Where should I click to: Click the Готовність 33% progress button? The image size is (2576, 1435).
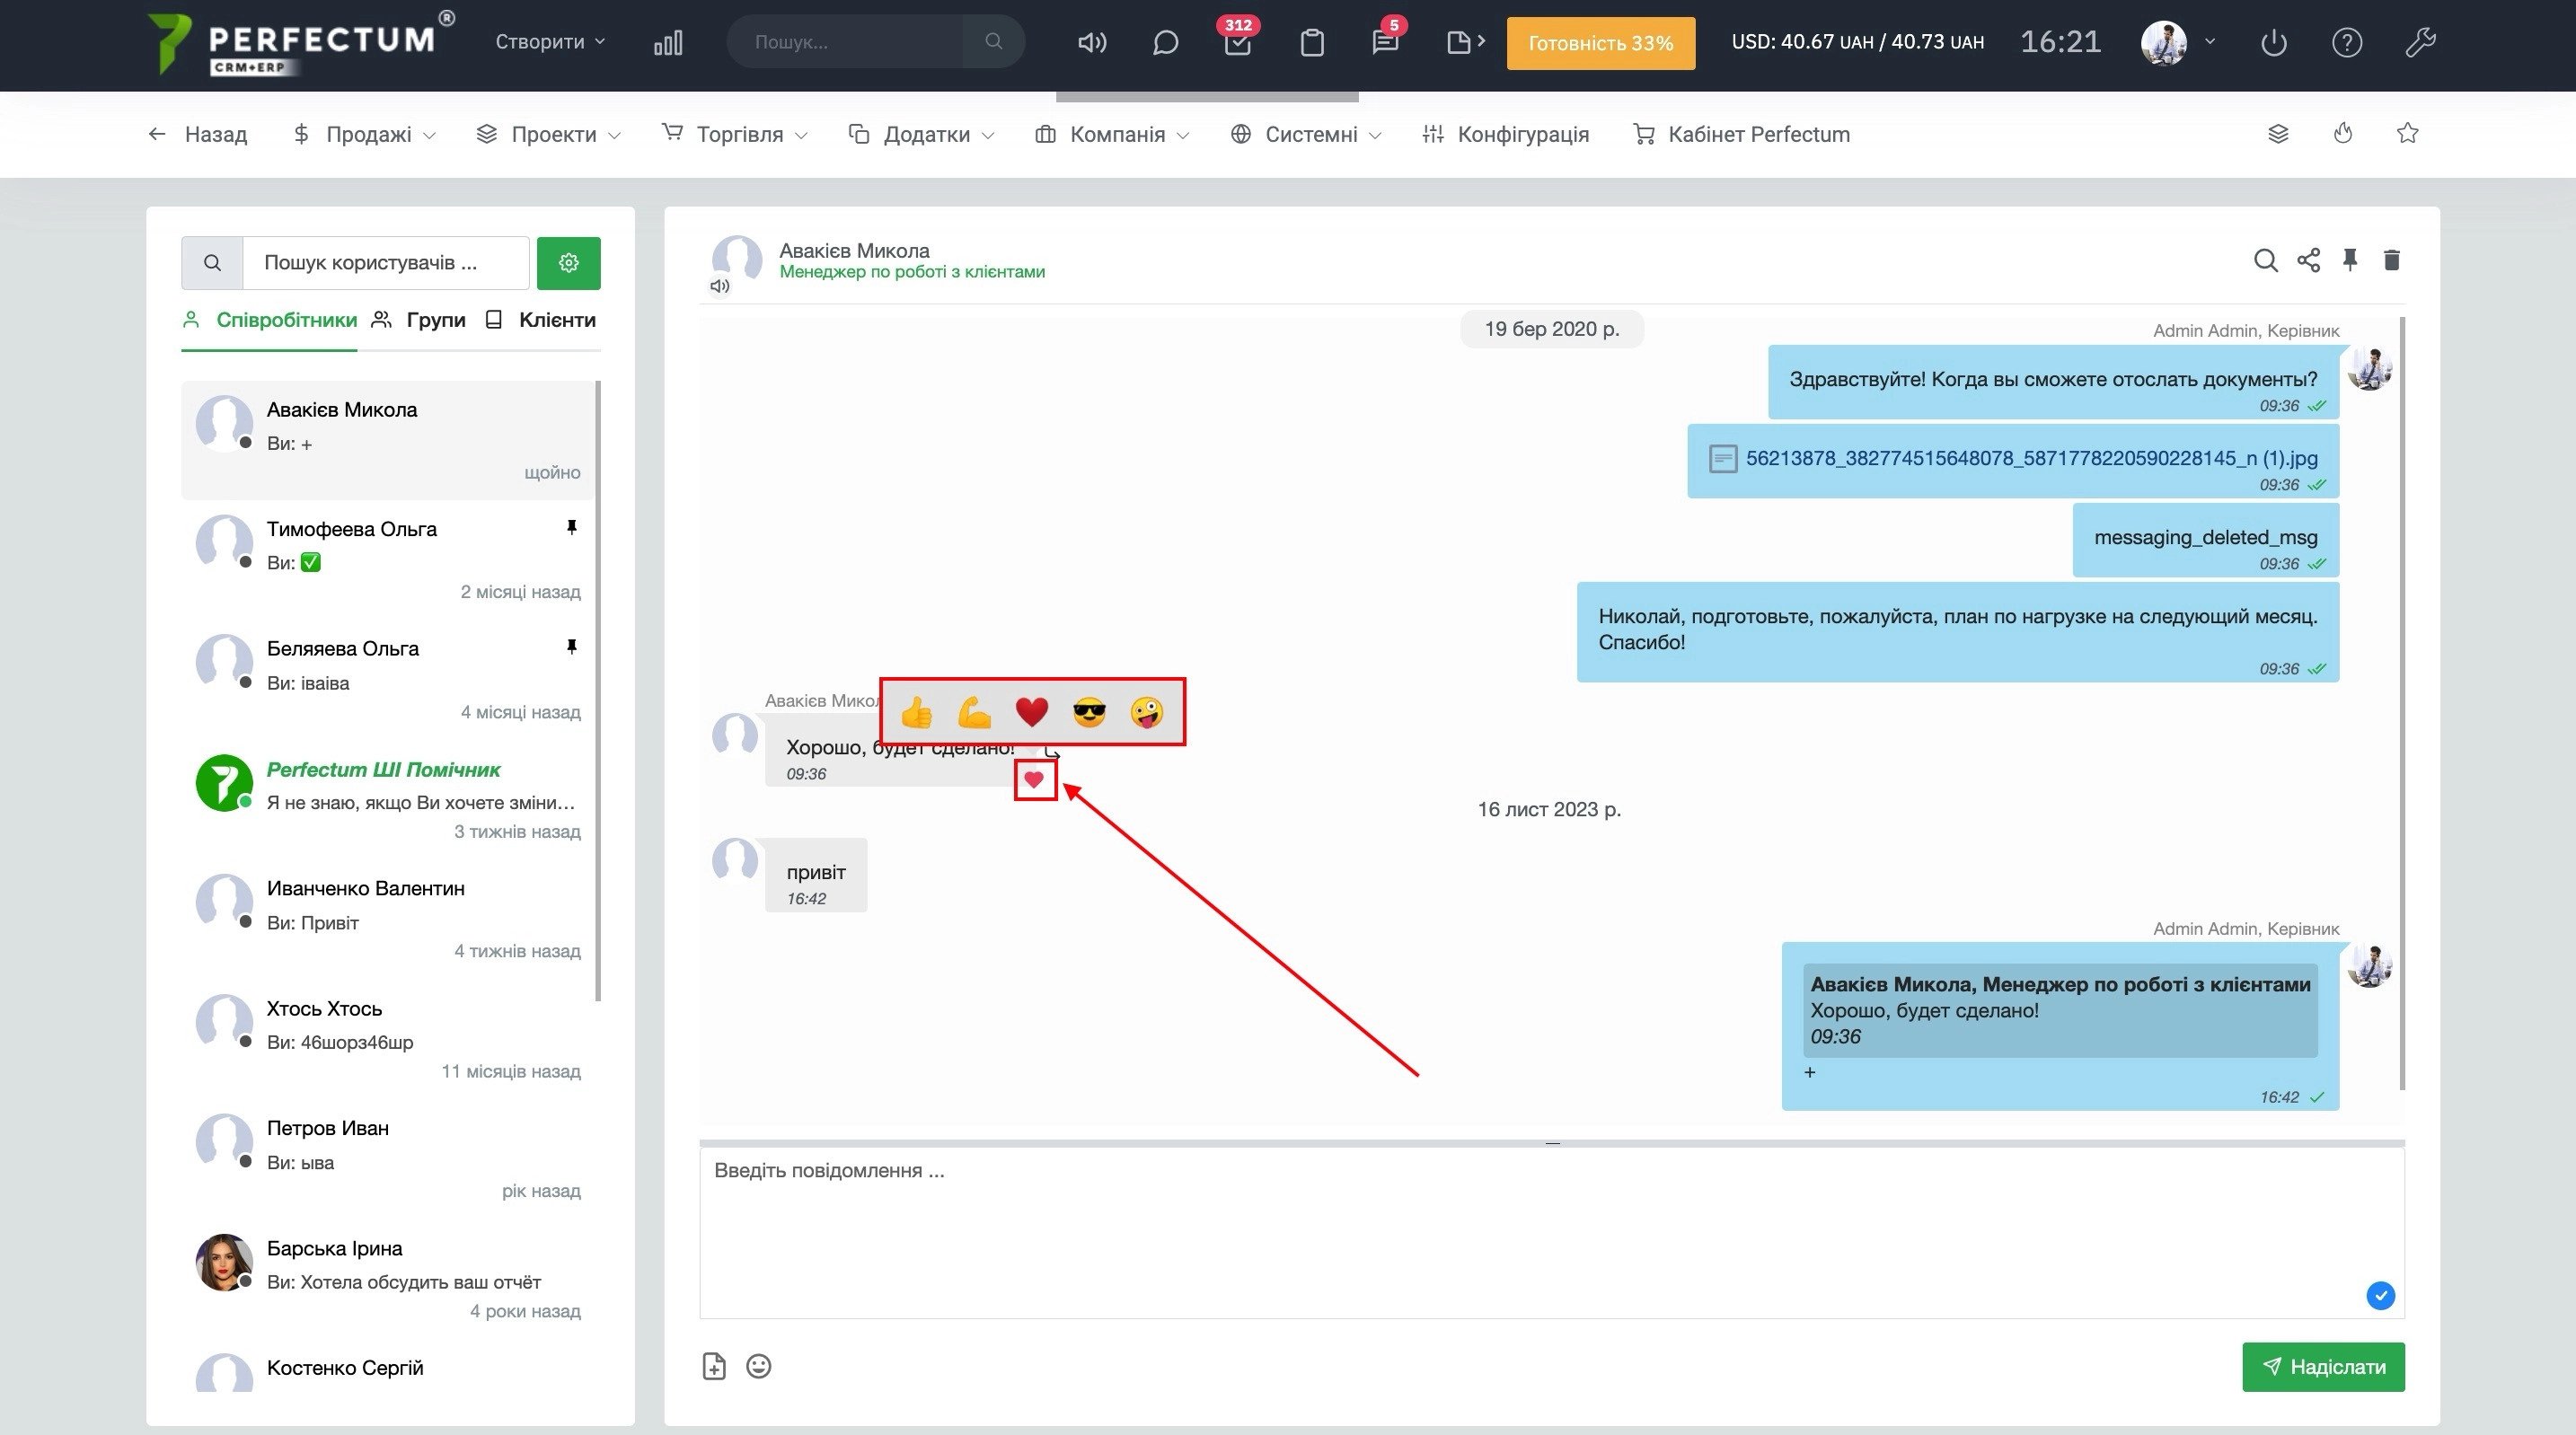(1600, 43)
